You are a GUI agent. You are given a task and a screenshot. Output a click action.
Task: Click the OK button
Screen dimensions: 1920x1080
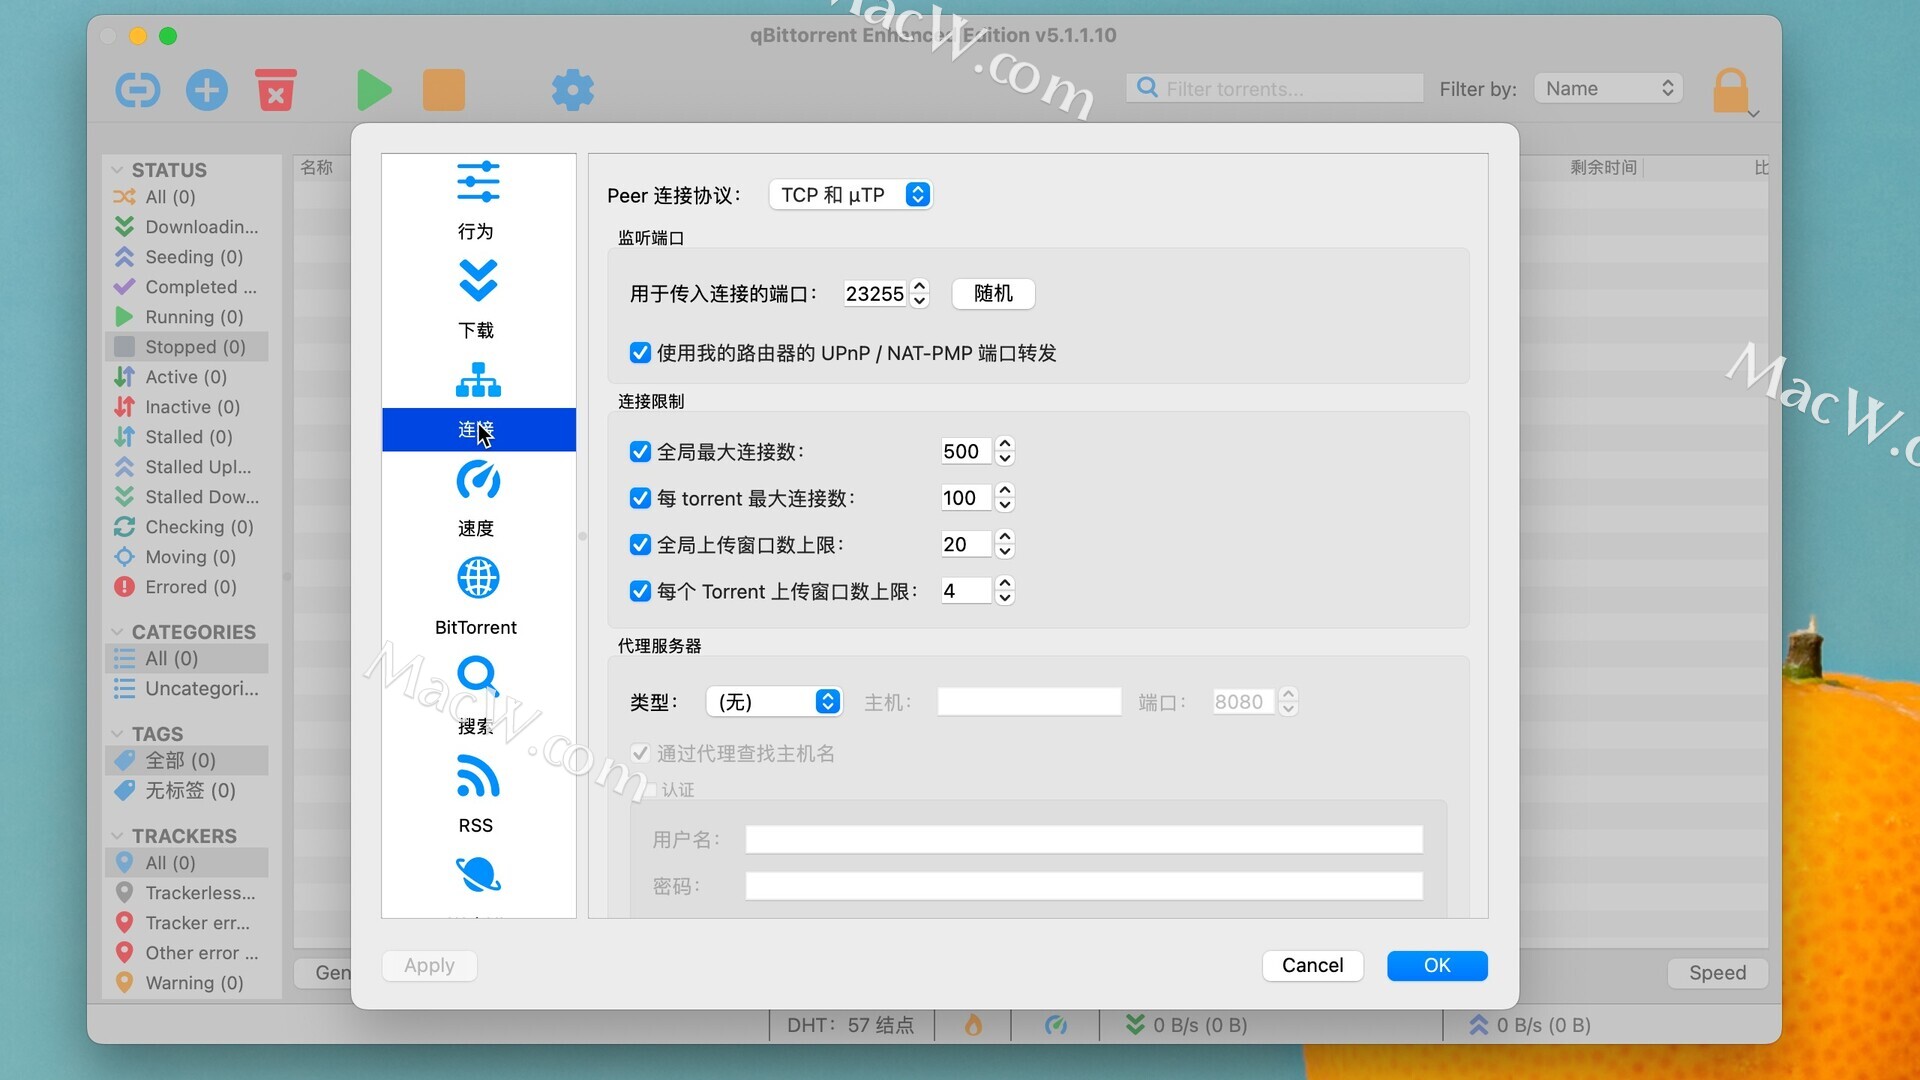tap(1437, 965)
